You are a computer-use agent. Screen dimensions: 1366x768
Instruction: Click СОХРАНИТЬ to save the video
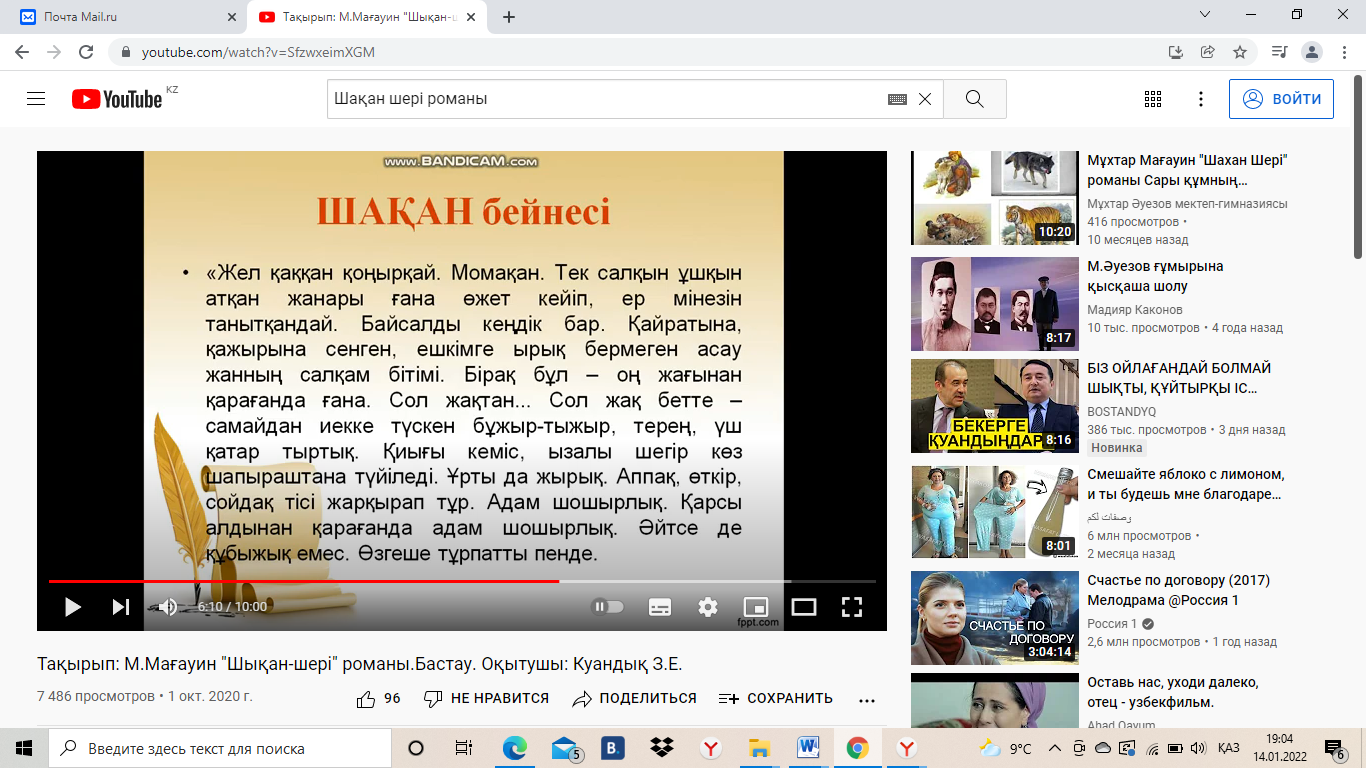pyautogui.click(x=775, y=699)
